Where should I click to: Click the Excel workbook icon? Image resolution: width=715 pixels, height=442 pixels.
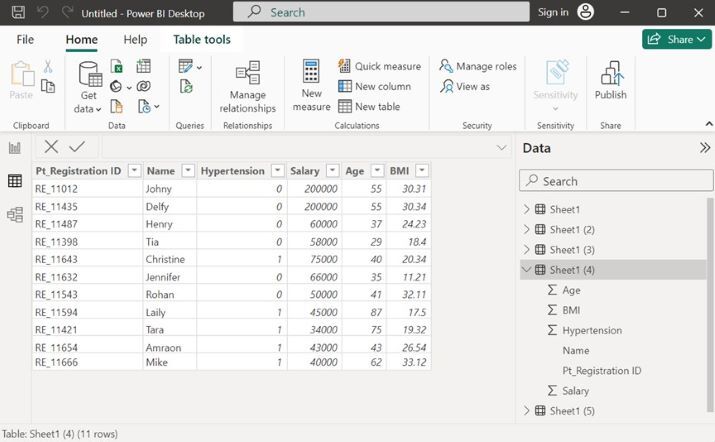point(117,67)
